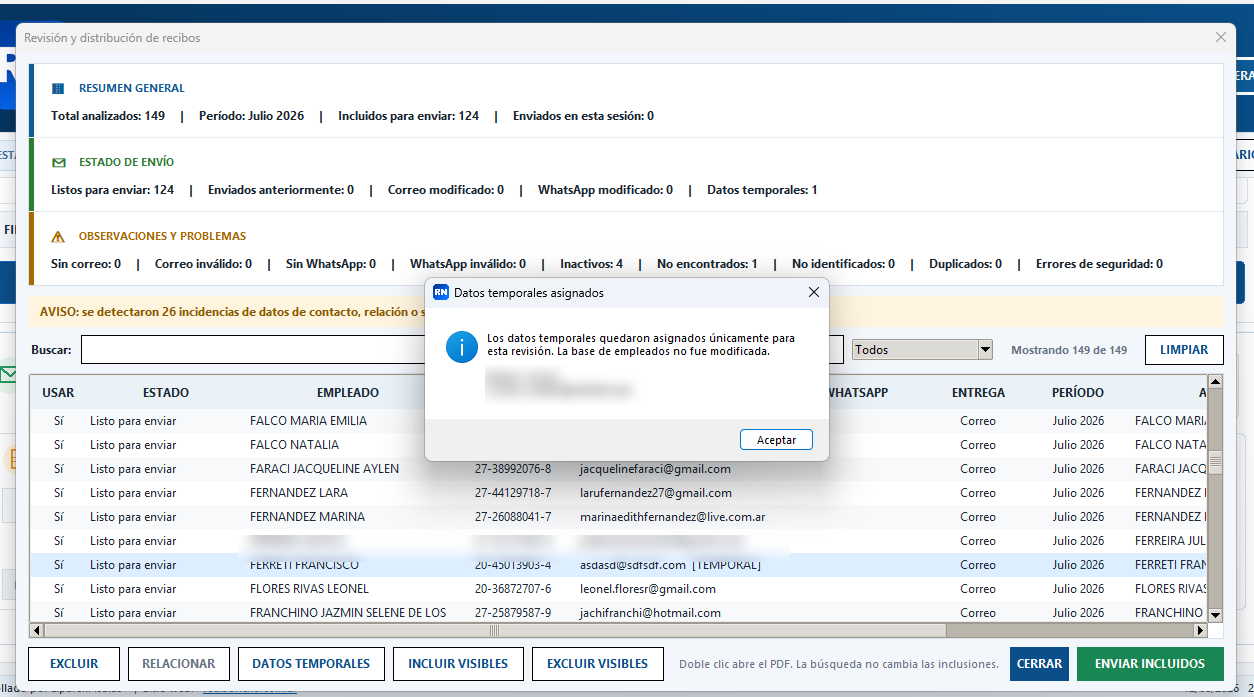The image size is (1254, 697).
Task: Confirm the dialog with Aceptar
Action: pos(776,440)
